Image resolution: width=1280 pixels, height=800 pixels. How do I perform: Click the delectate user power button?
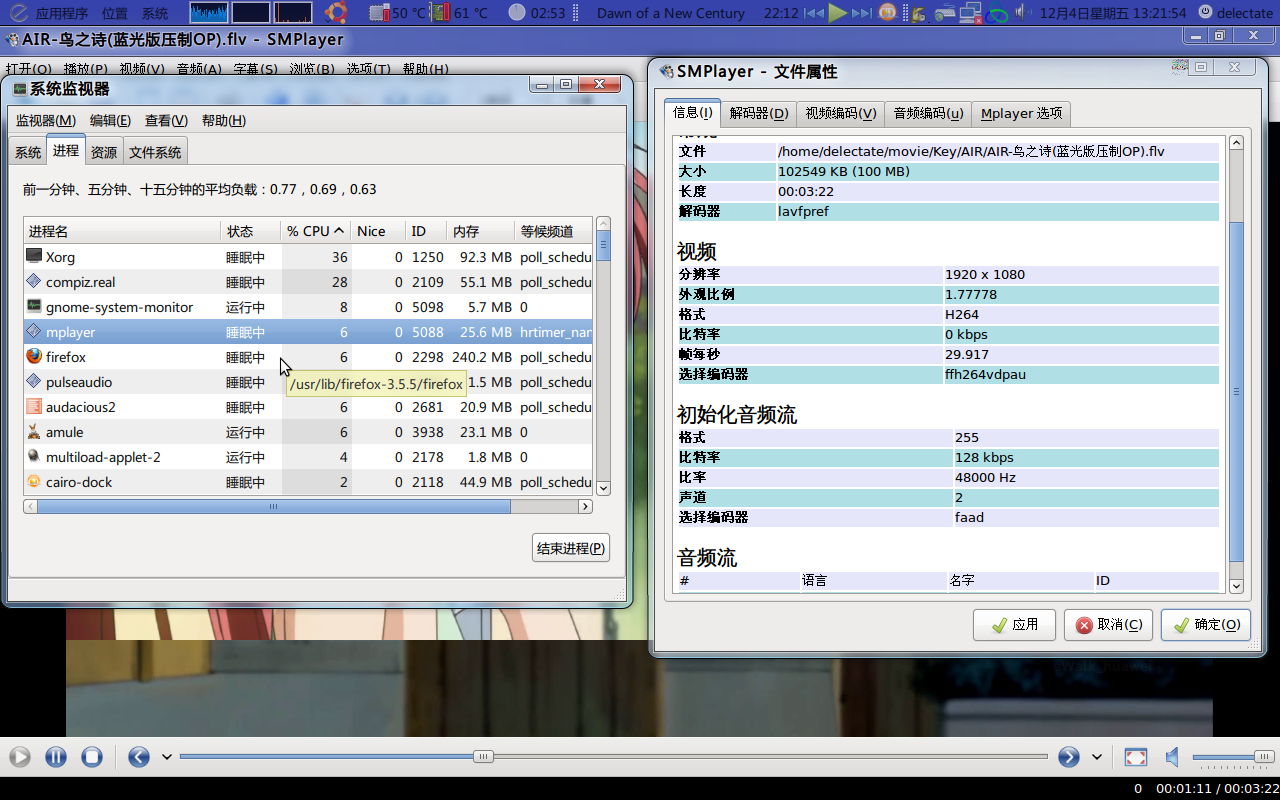pyautogui.click(x=1236, y=13)
